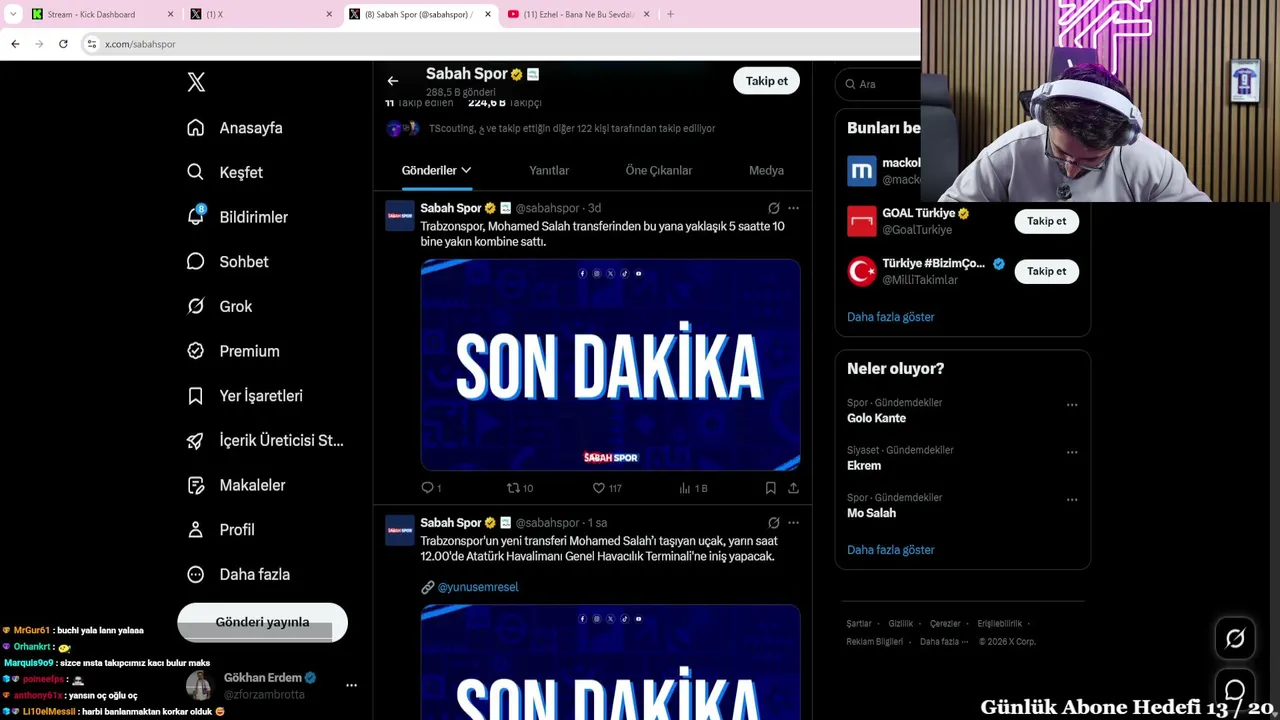Image resolution: width=1280 pixels, height=720 pixels.
Task: Open Sohbet messages in sidebar
Action: point(227,262)
